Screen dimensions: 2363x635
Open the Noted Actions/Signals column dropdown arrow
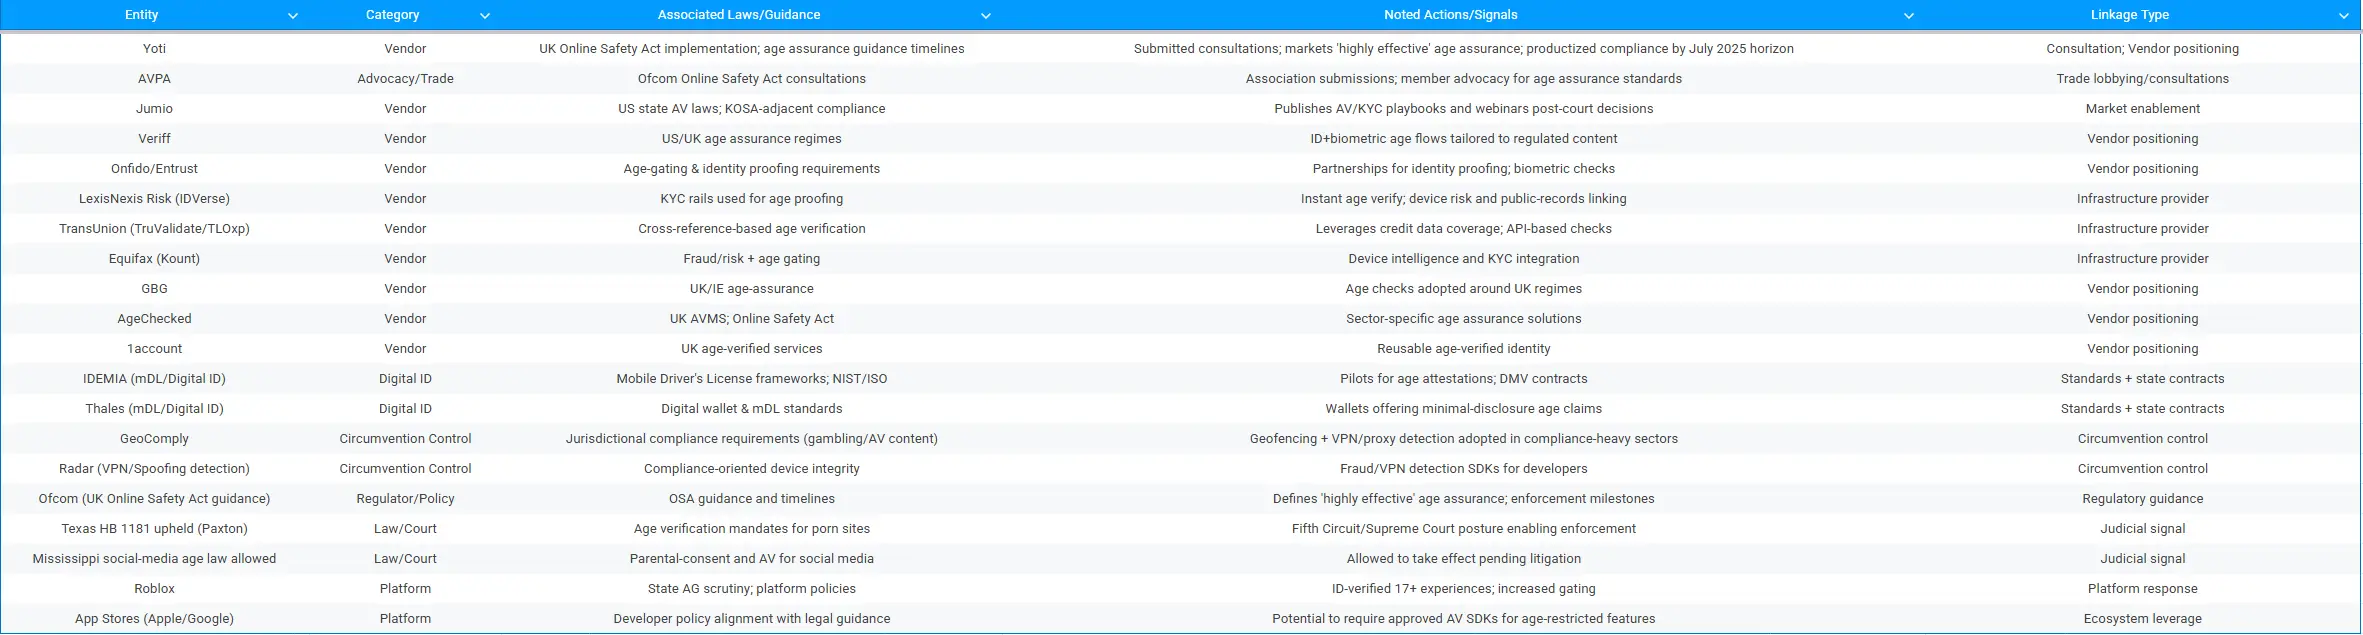[1909, 16]
